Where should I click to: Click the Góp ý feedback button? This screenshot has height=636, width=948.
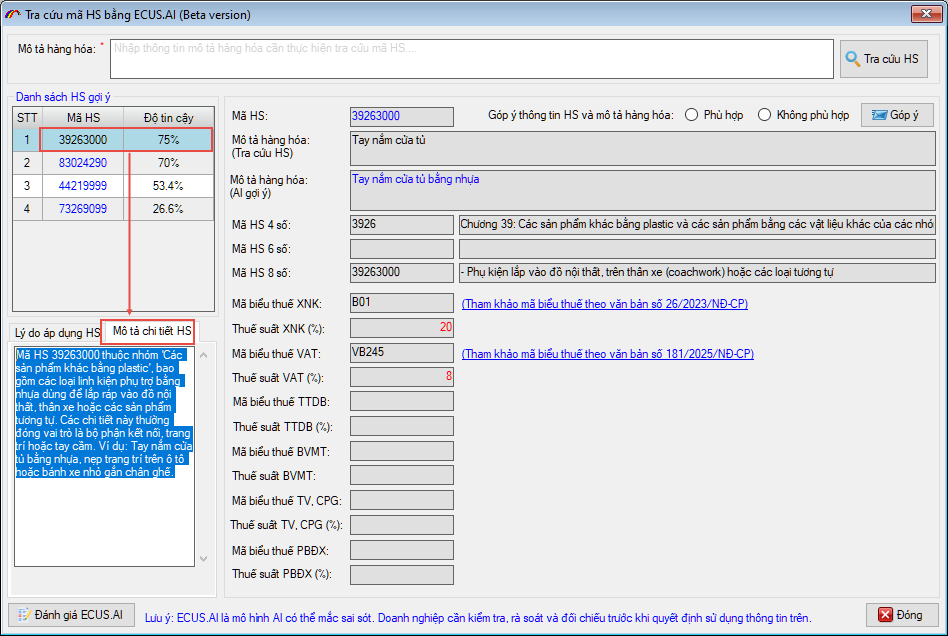click(x=896, y=115)
